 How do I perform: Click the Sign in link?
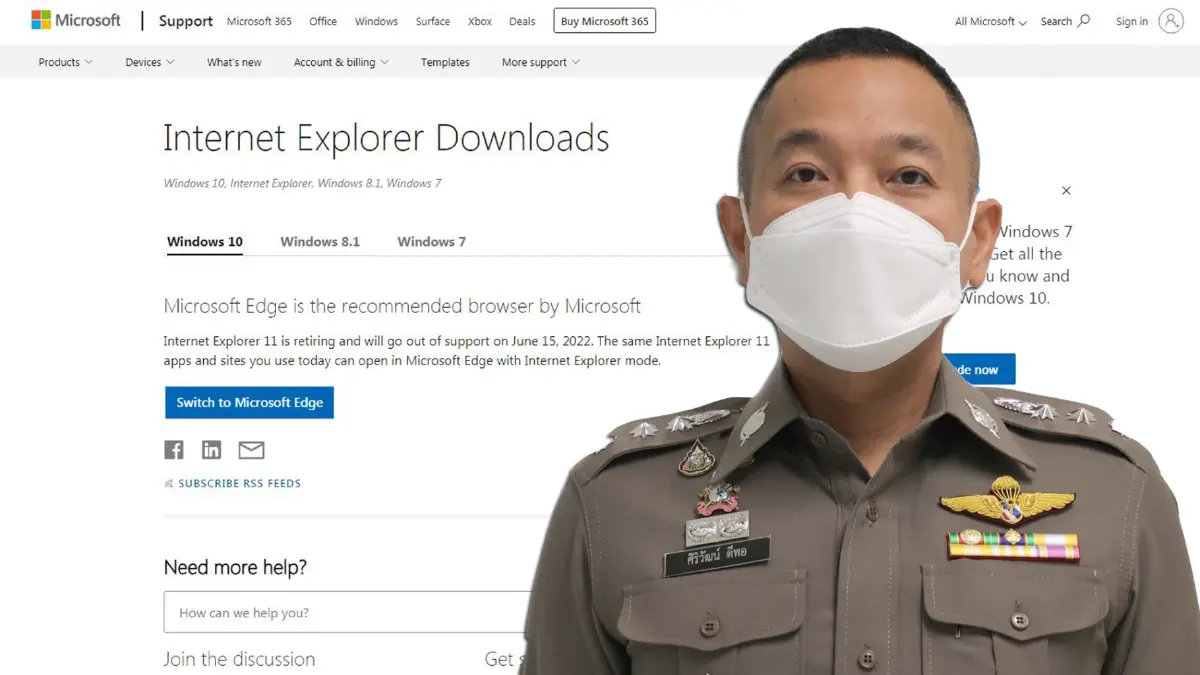point(1132,21)
